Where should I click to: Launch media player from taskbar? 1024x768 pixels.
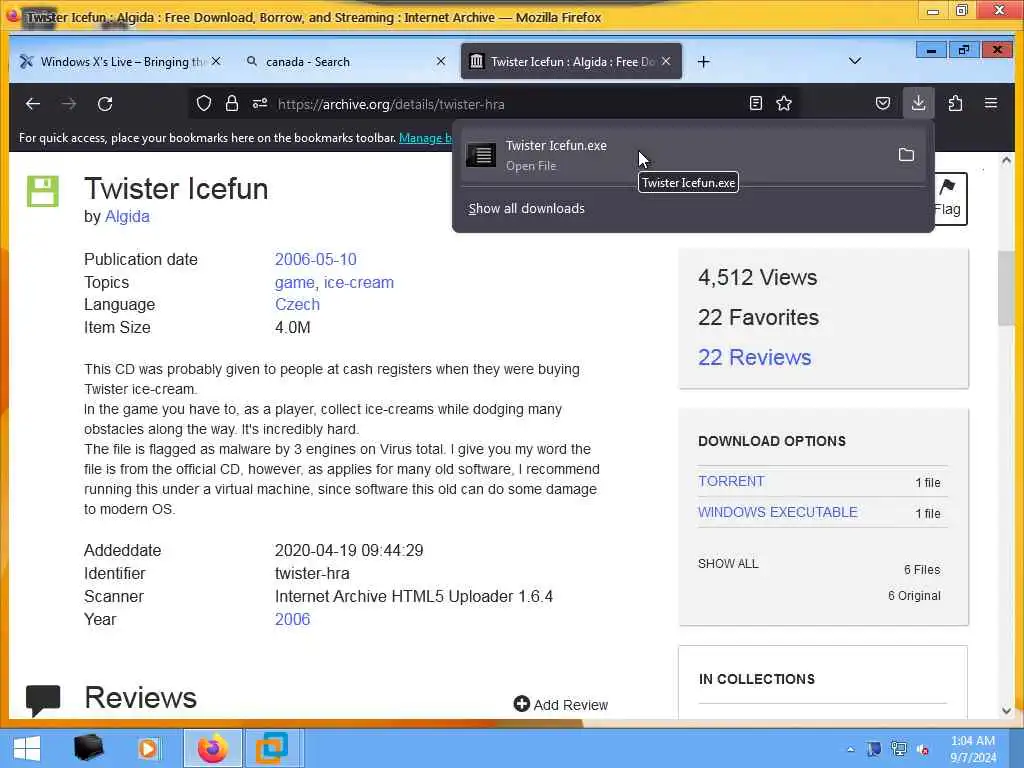point(149,748)
